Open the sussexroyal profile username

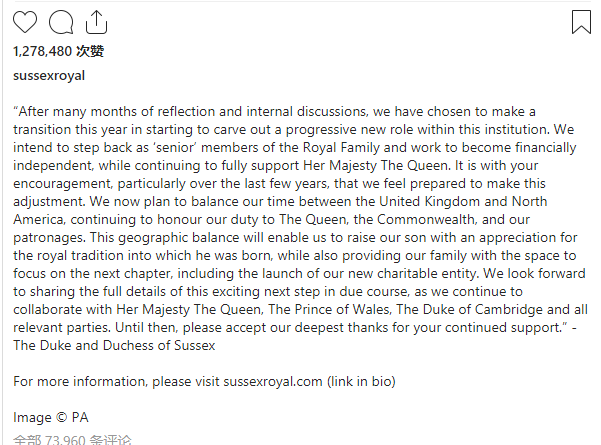tap(49, 76)
